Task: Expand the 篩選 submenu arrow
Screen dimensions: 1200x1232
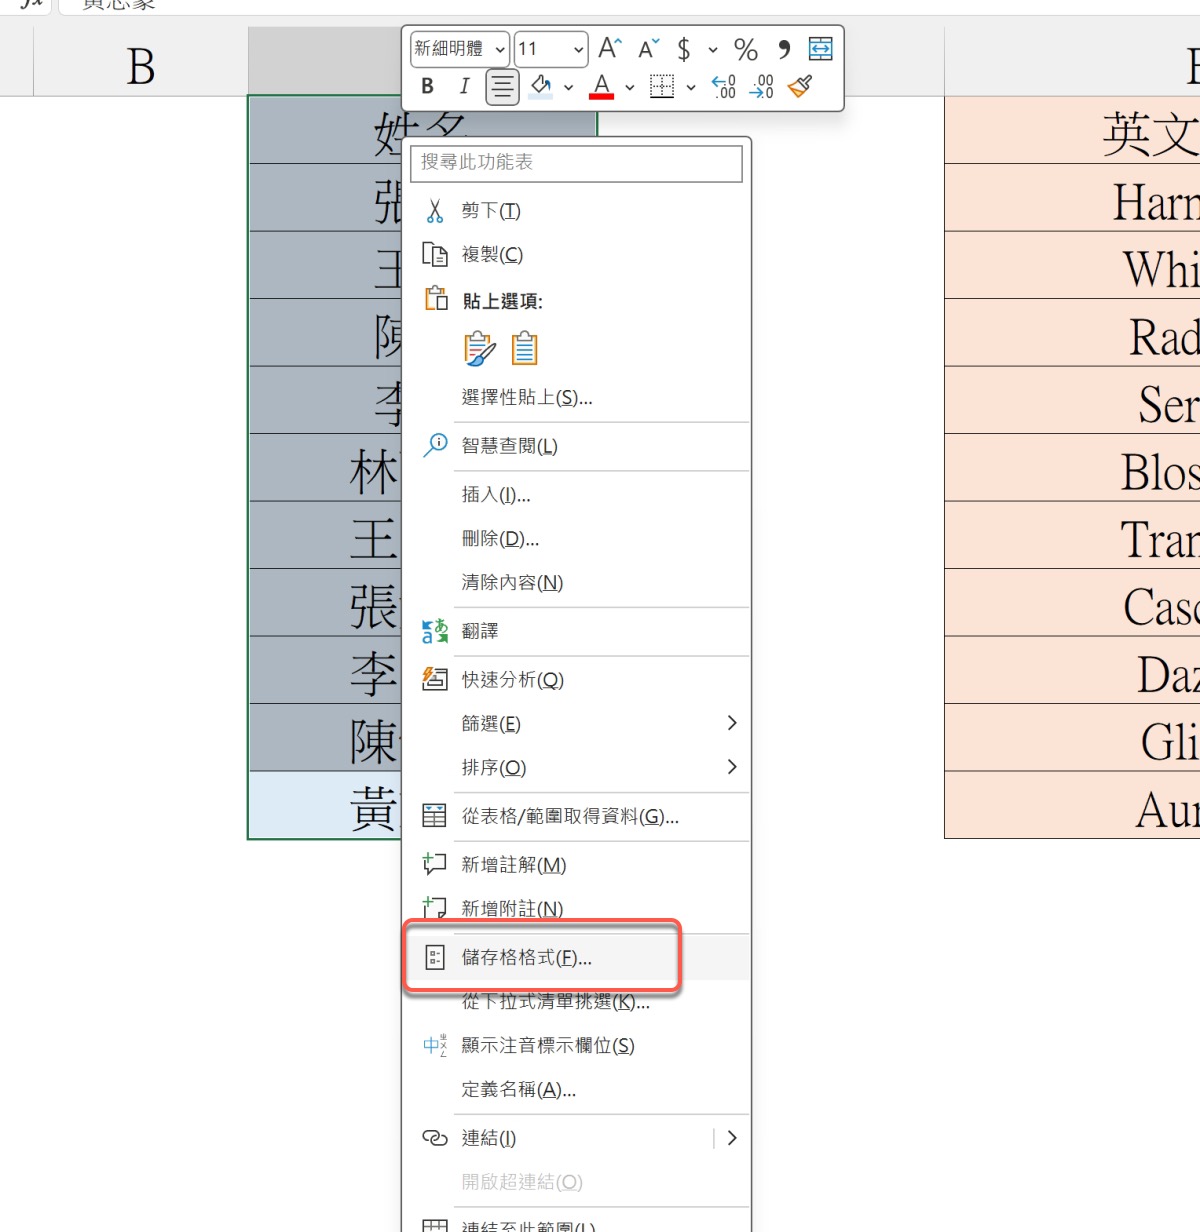Action: [x=732, y=723]
